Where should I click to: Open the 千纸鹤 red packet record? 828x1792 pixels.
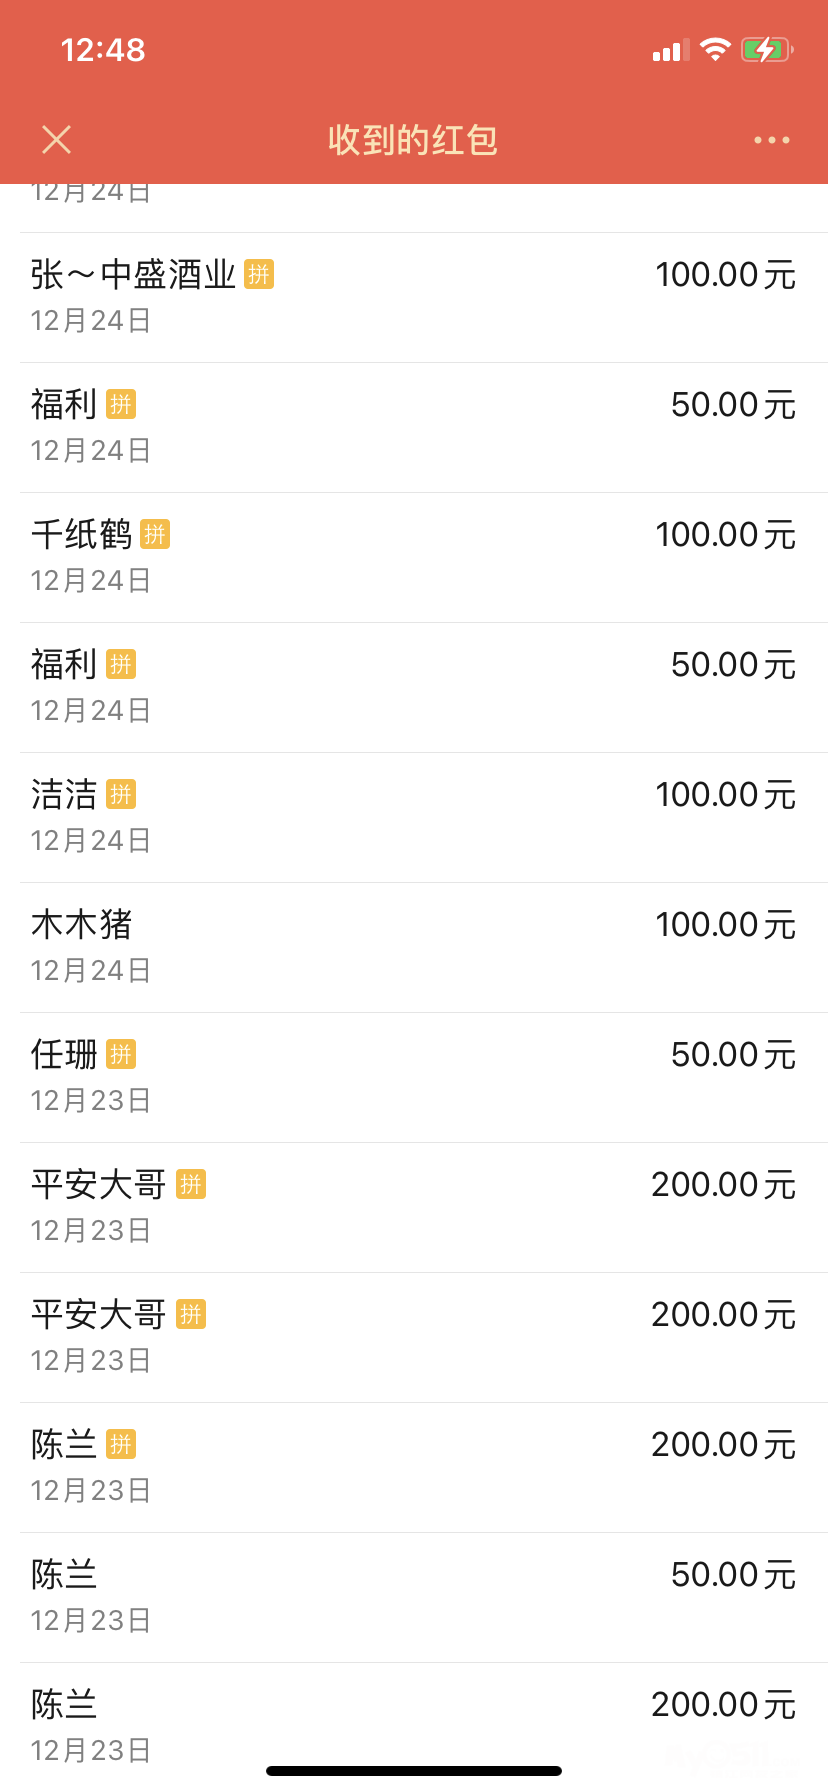414,557
